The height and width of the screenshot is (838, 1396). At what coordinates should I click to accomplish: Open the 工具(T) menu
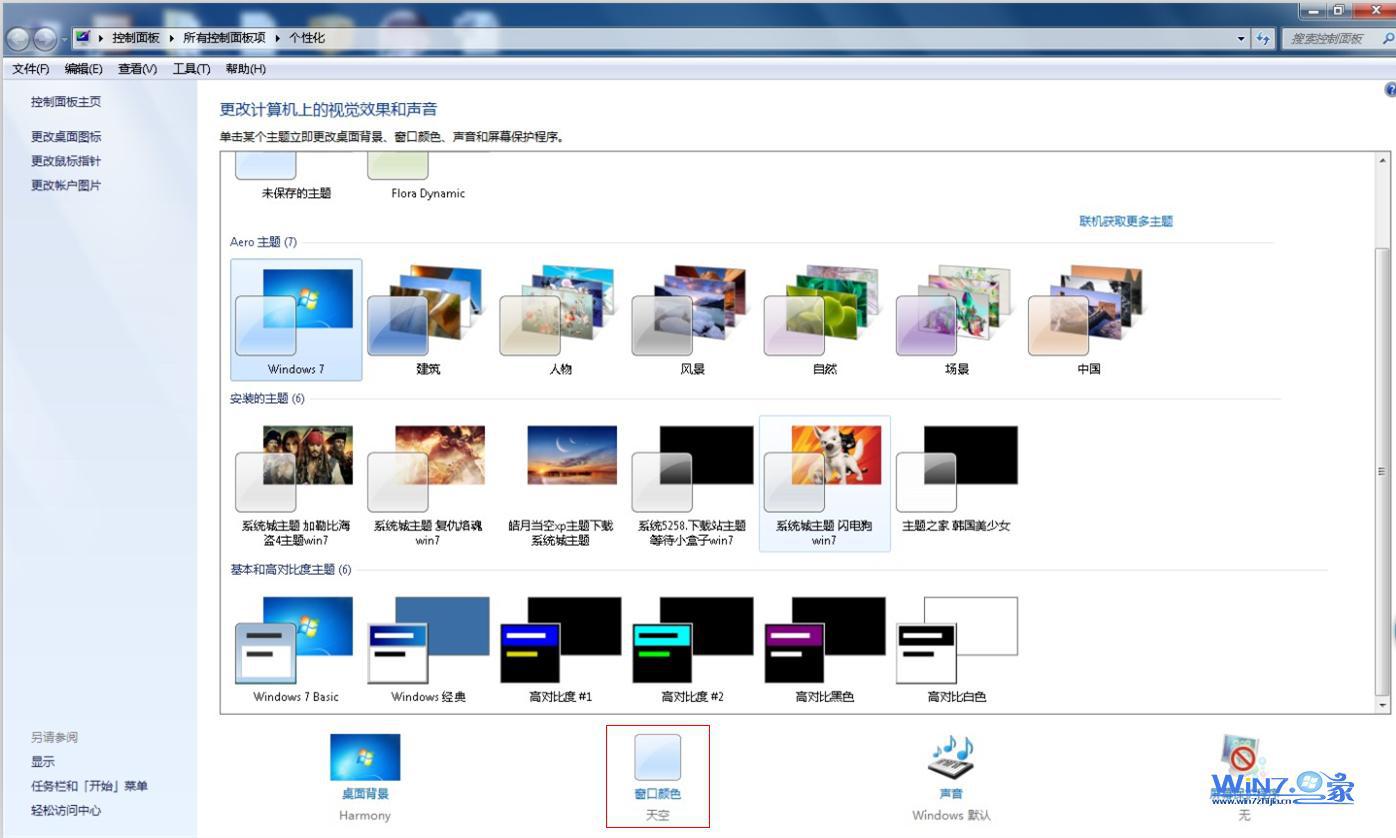click(x=191, y=69)
